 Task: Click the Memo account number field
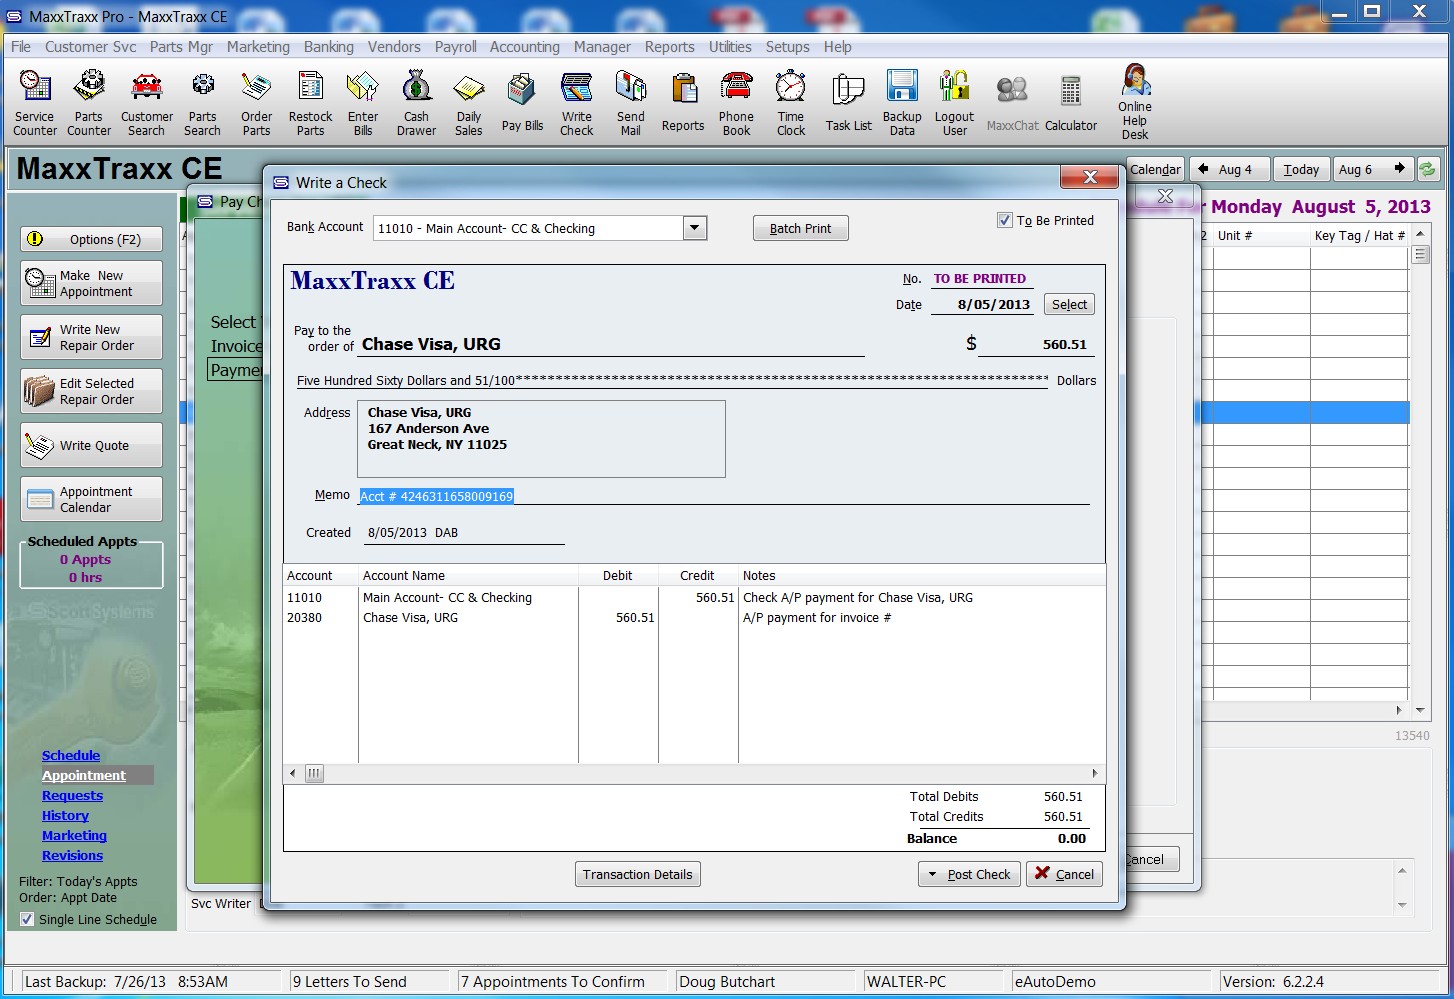click(724, 496)
